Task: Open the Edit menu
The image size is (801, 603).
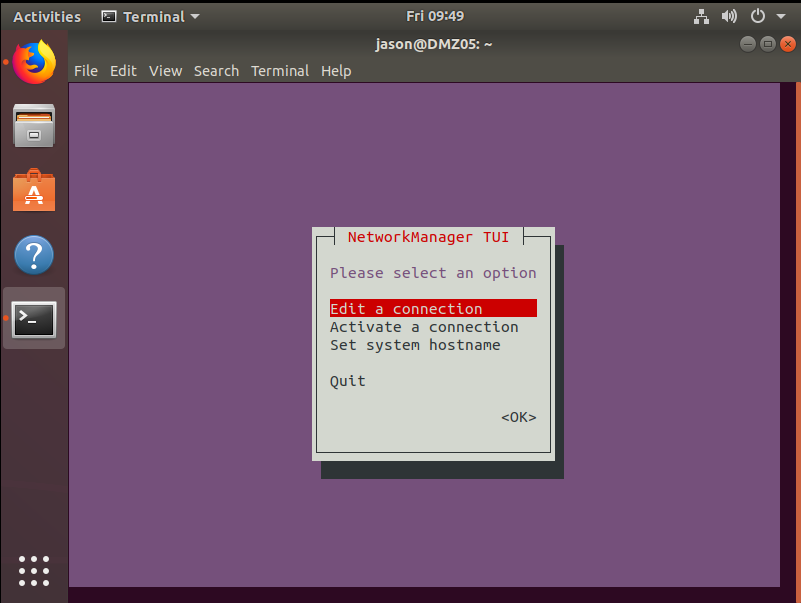Action: [123, 71]
